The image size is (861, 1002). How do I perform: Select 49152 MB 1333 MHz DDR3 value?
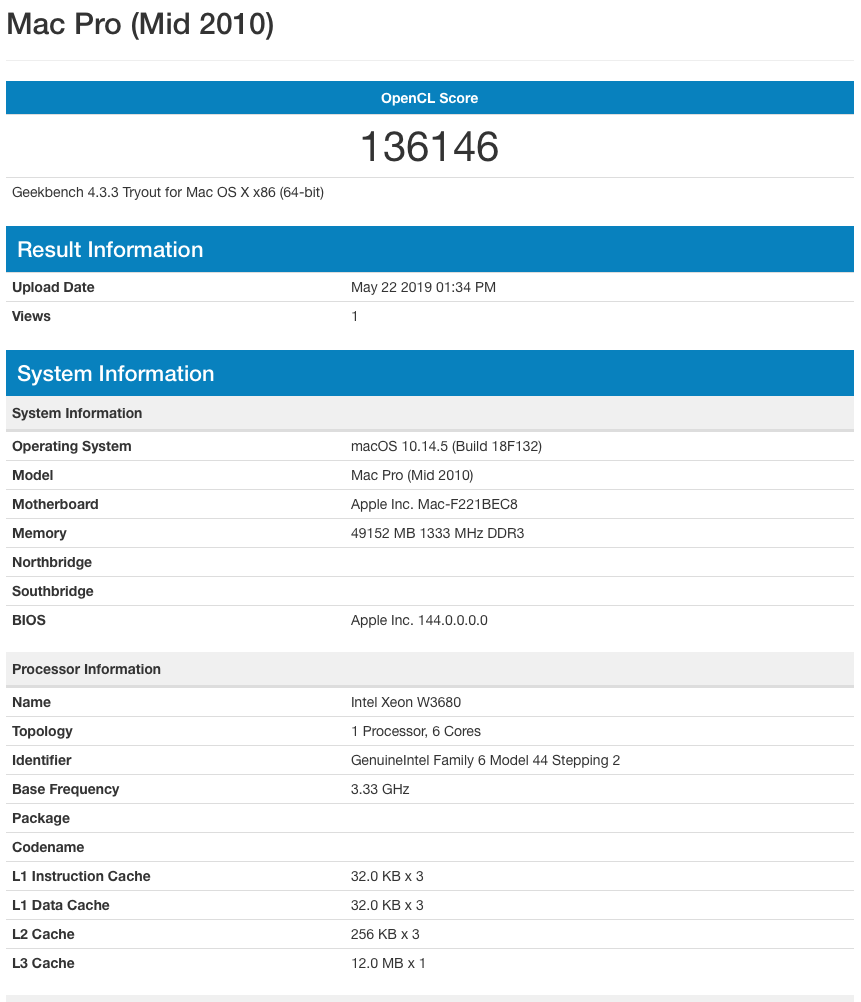(x=437, y=534)
